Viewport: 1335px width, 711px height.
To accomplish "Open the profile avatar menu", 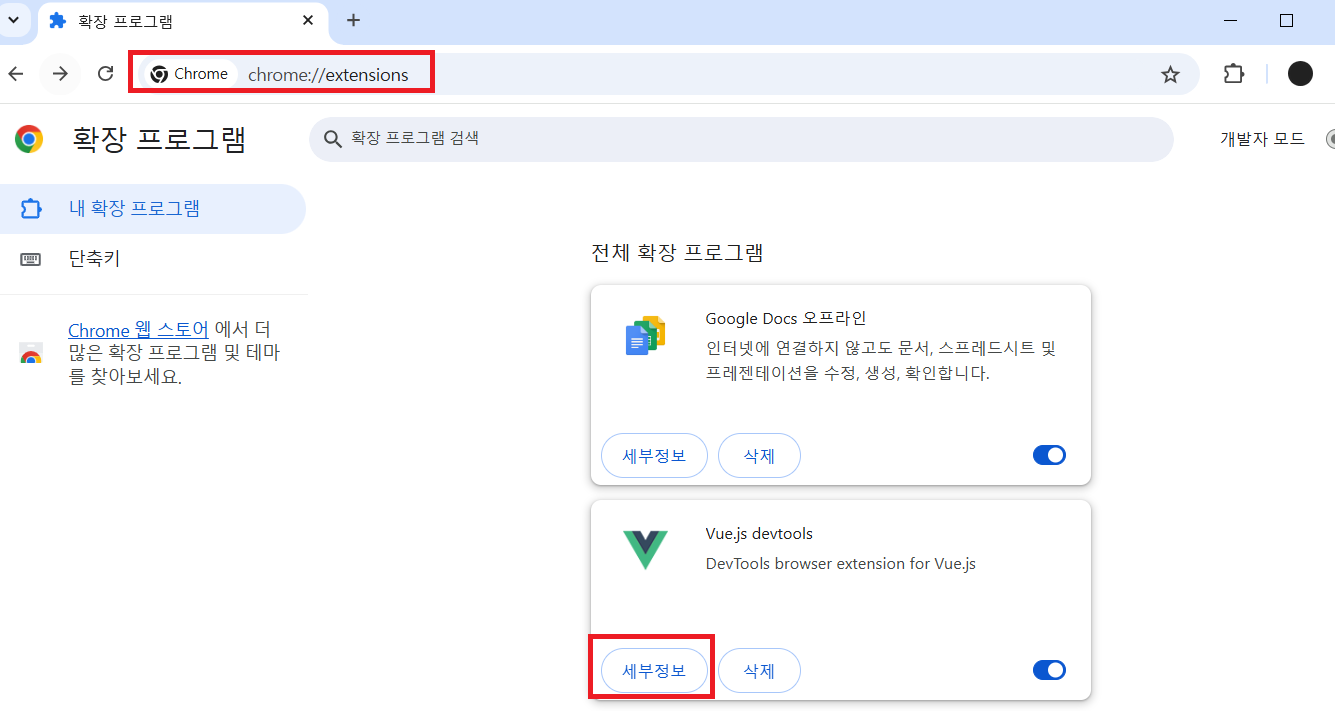I will point(1300,73).
